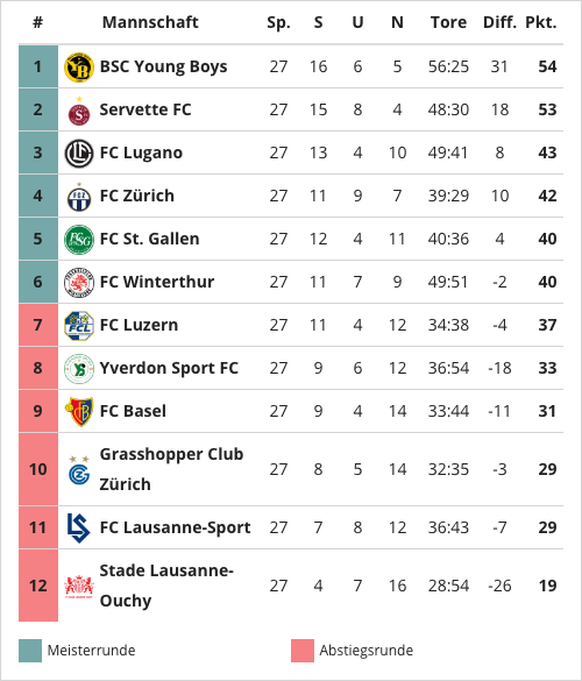Sort by the Pkt. column header
The image size is (582, 681).
tap(541, 22)
